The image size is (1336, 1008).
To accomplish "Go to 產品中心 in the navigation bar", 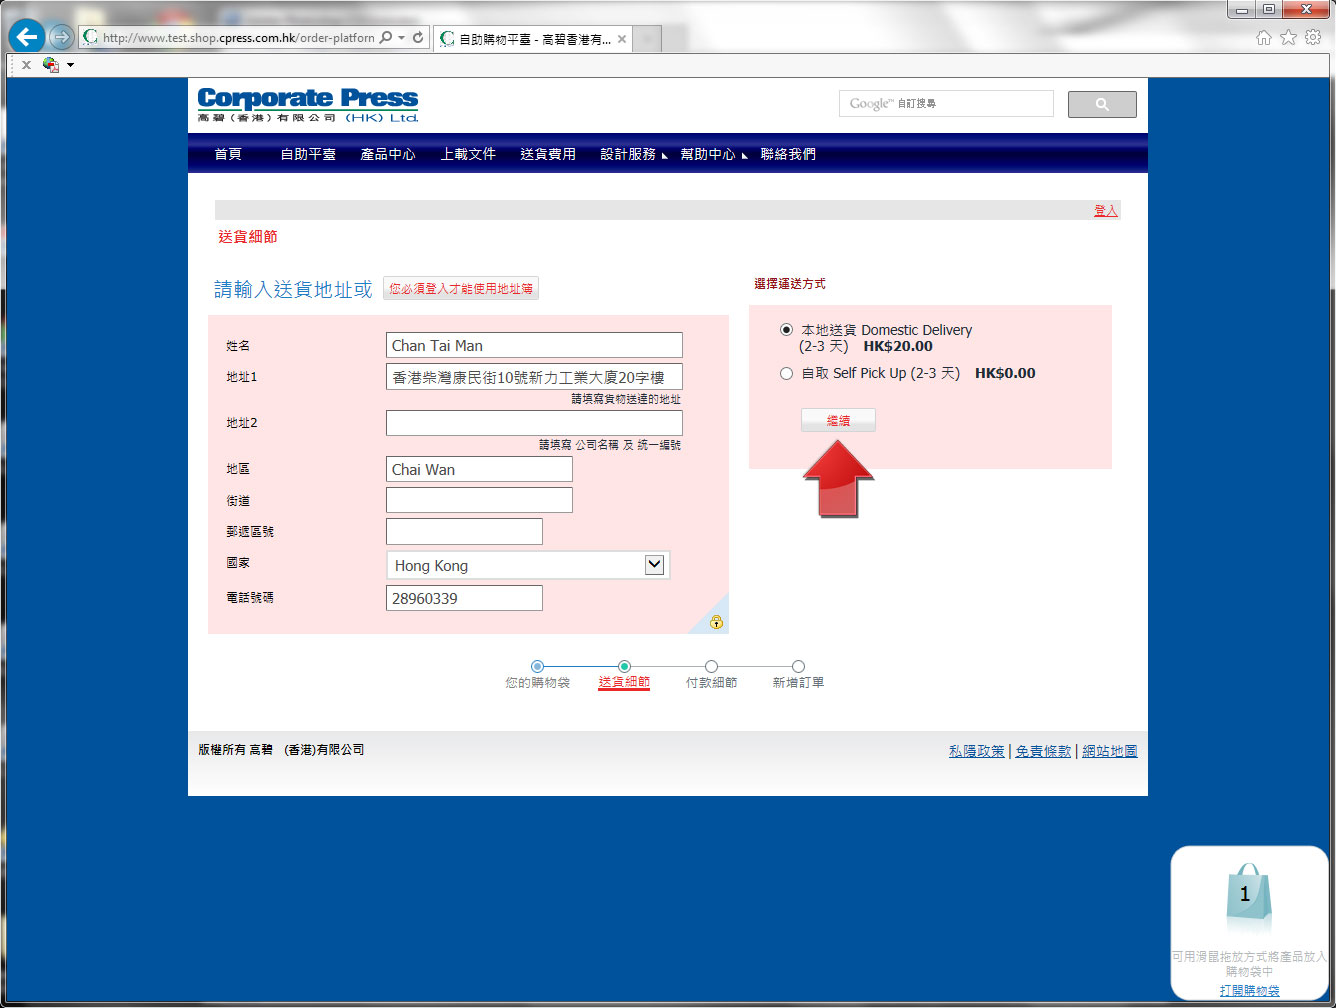I will (x=388, y=154).
